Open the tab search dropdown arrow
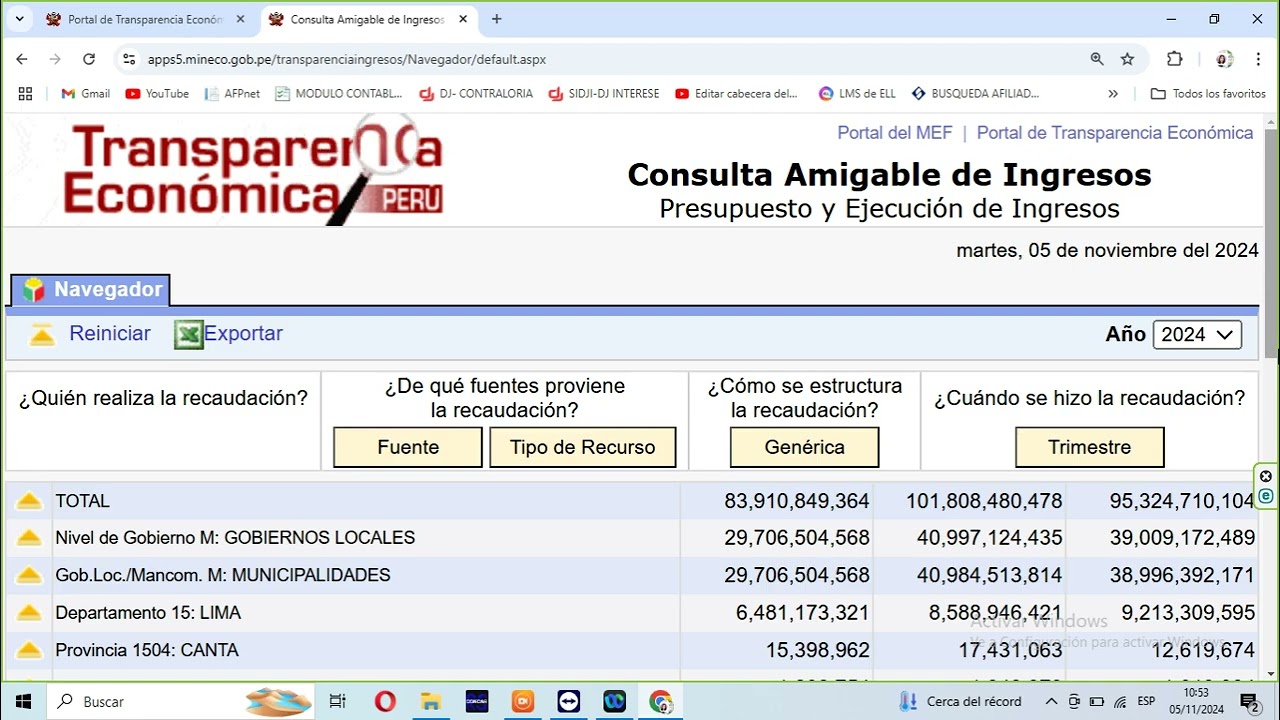This screenshot has height=720, width=1280. tap(18, 19)
